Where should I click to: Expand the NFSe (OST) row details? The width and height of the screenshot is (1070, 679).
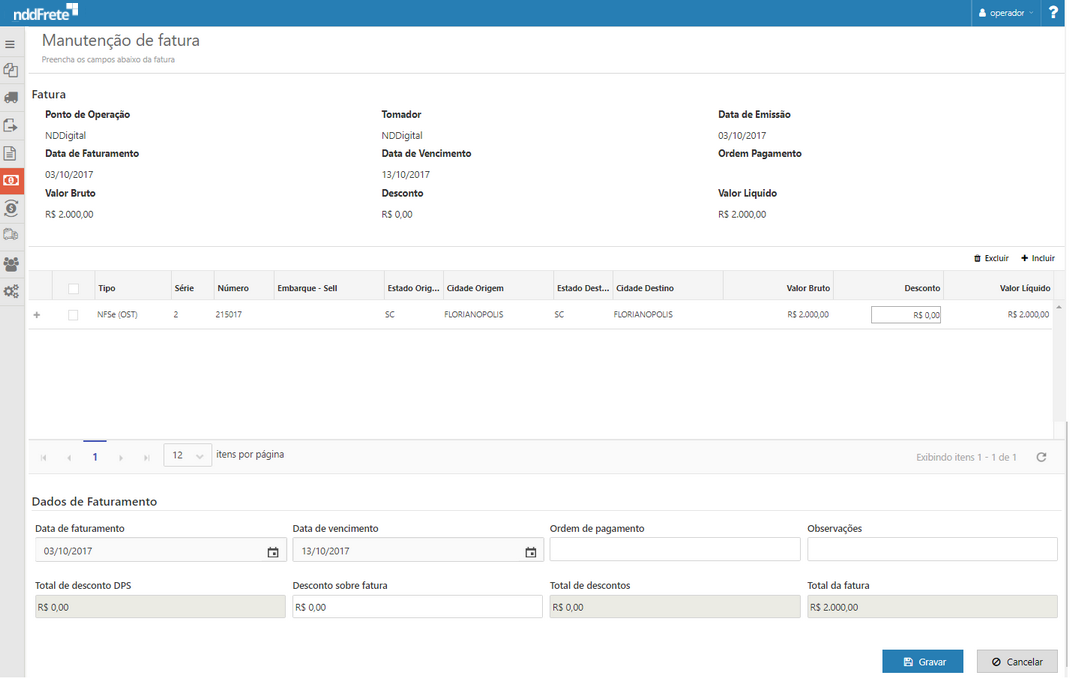[x=37, y=315]
